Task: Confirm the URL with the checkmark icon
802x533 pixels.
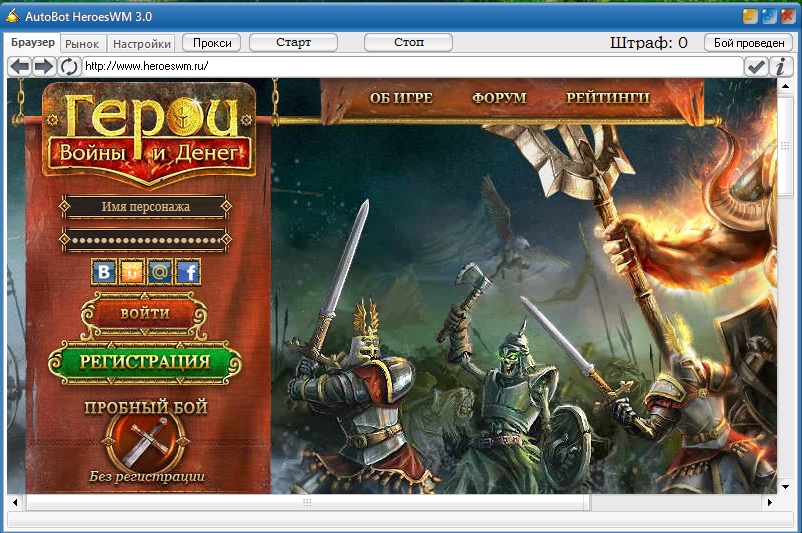Action: [756, 66]
